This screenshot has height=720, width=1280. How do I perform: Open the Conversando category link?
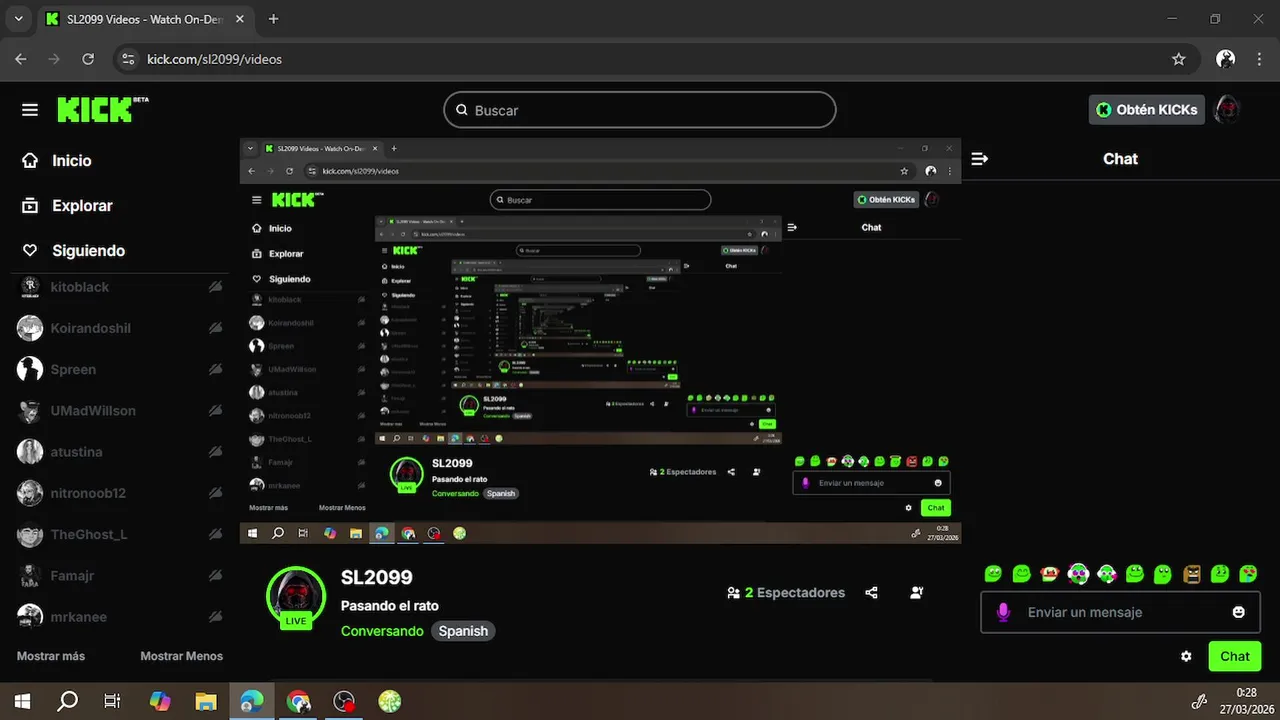[x=382, y=631]
